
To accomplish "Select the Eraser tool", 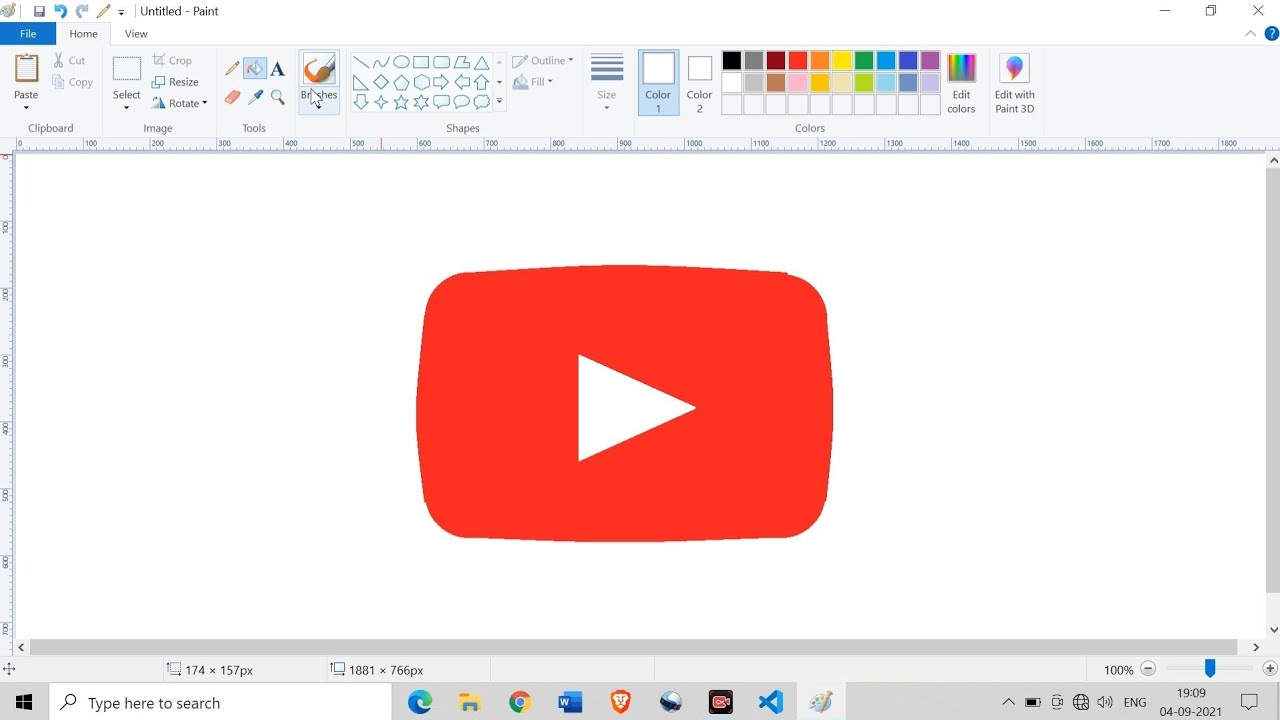I will coord(233,97).
